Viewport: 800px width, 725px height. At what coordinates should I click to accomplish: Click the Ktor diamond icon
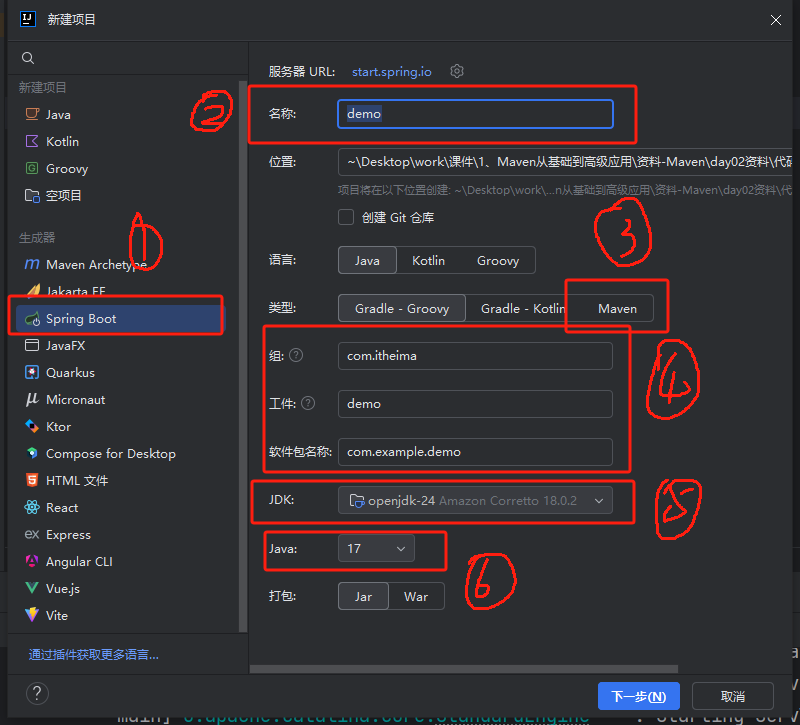tap(32, 426)
